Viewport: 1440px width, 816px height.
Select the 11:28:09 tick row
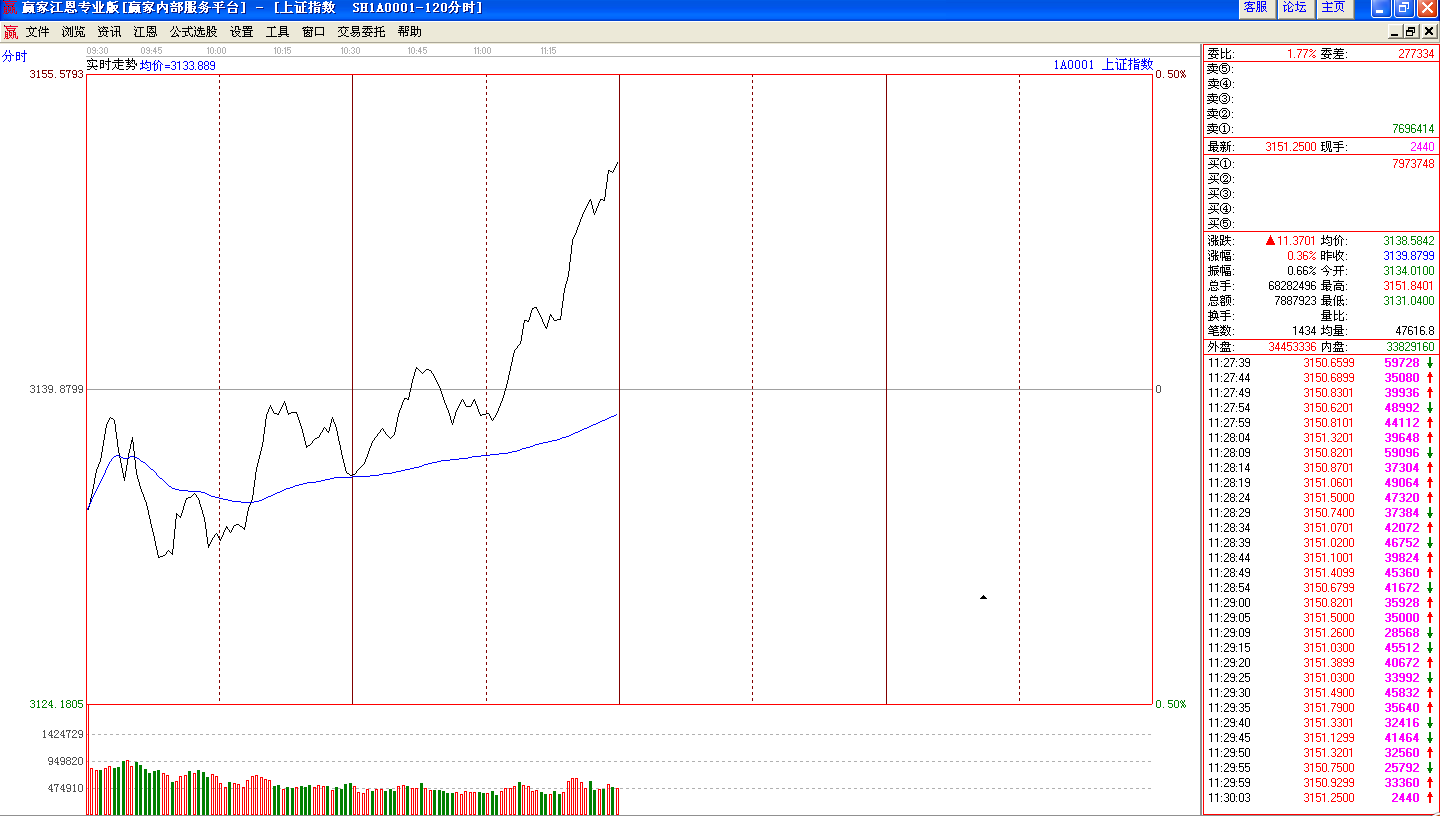(x=1321, y=453)
